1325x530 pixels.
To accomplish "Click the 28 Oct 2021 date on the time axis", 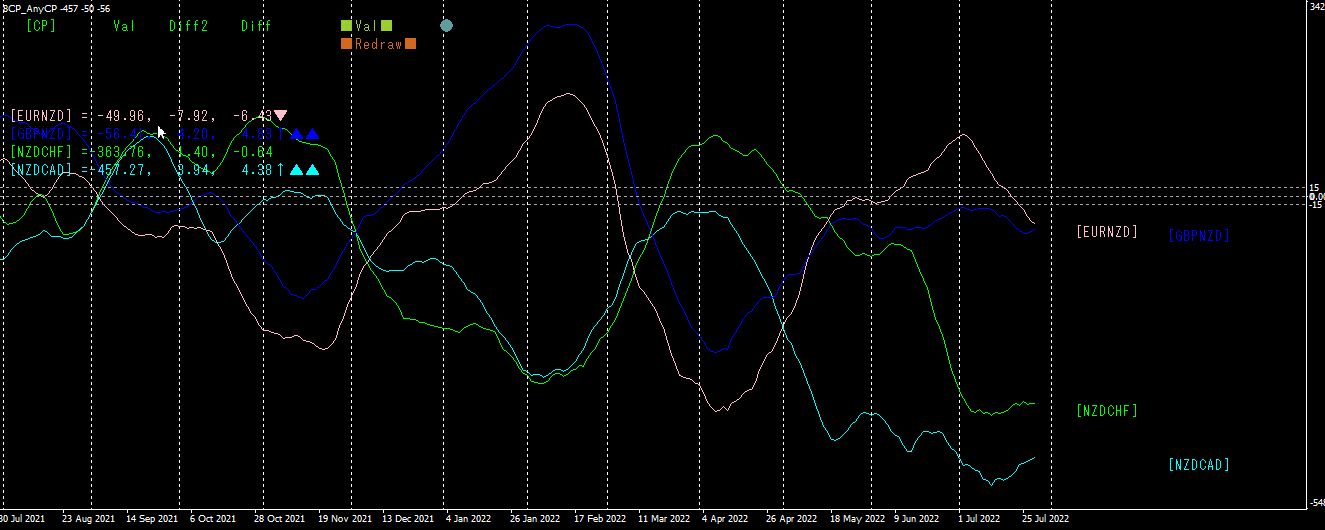I will 279,520.
